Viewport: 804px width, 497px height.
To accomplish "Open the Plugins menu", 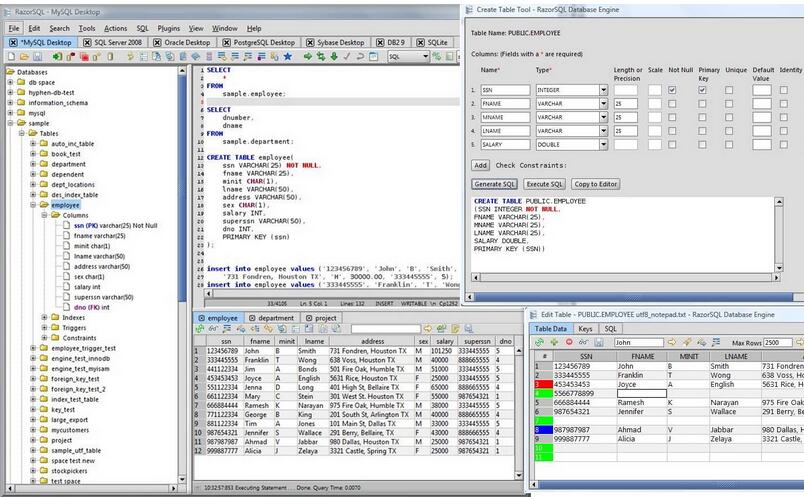I will (x=169, y=28).
